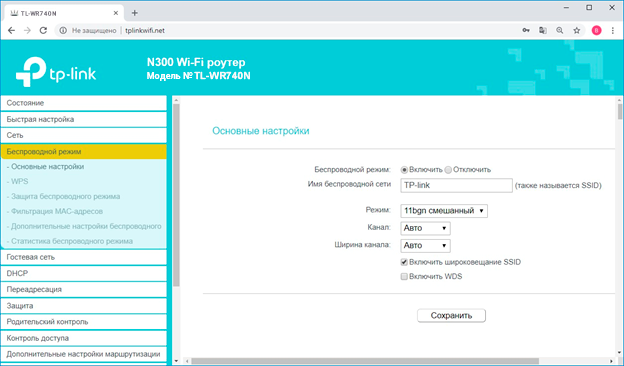This screenshot has width=624, height=366.
Task: Select the Отключить radio button
Action: (448, 170)
